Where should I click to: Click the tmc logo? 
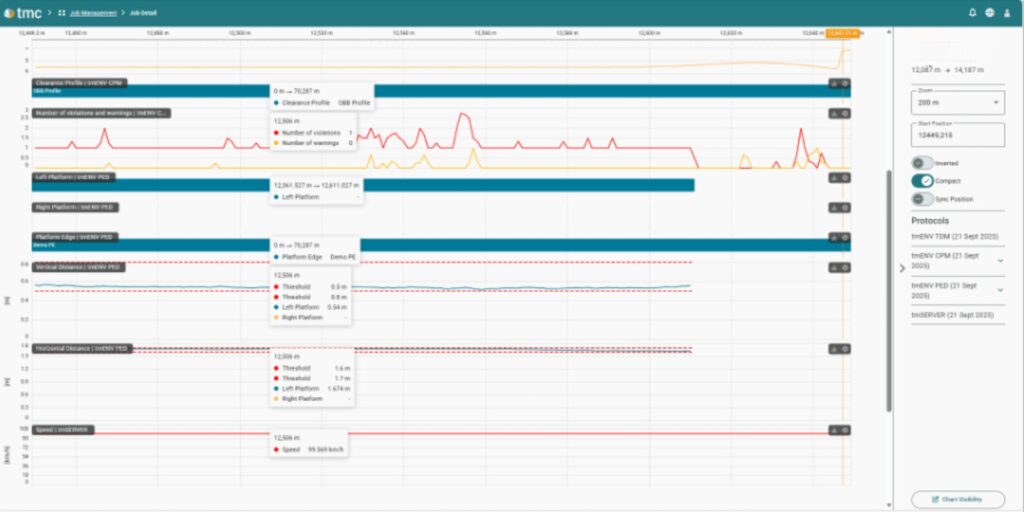pyautogui.click(x=26, y=13)
